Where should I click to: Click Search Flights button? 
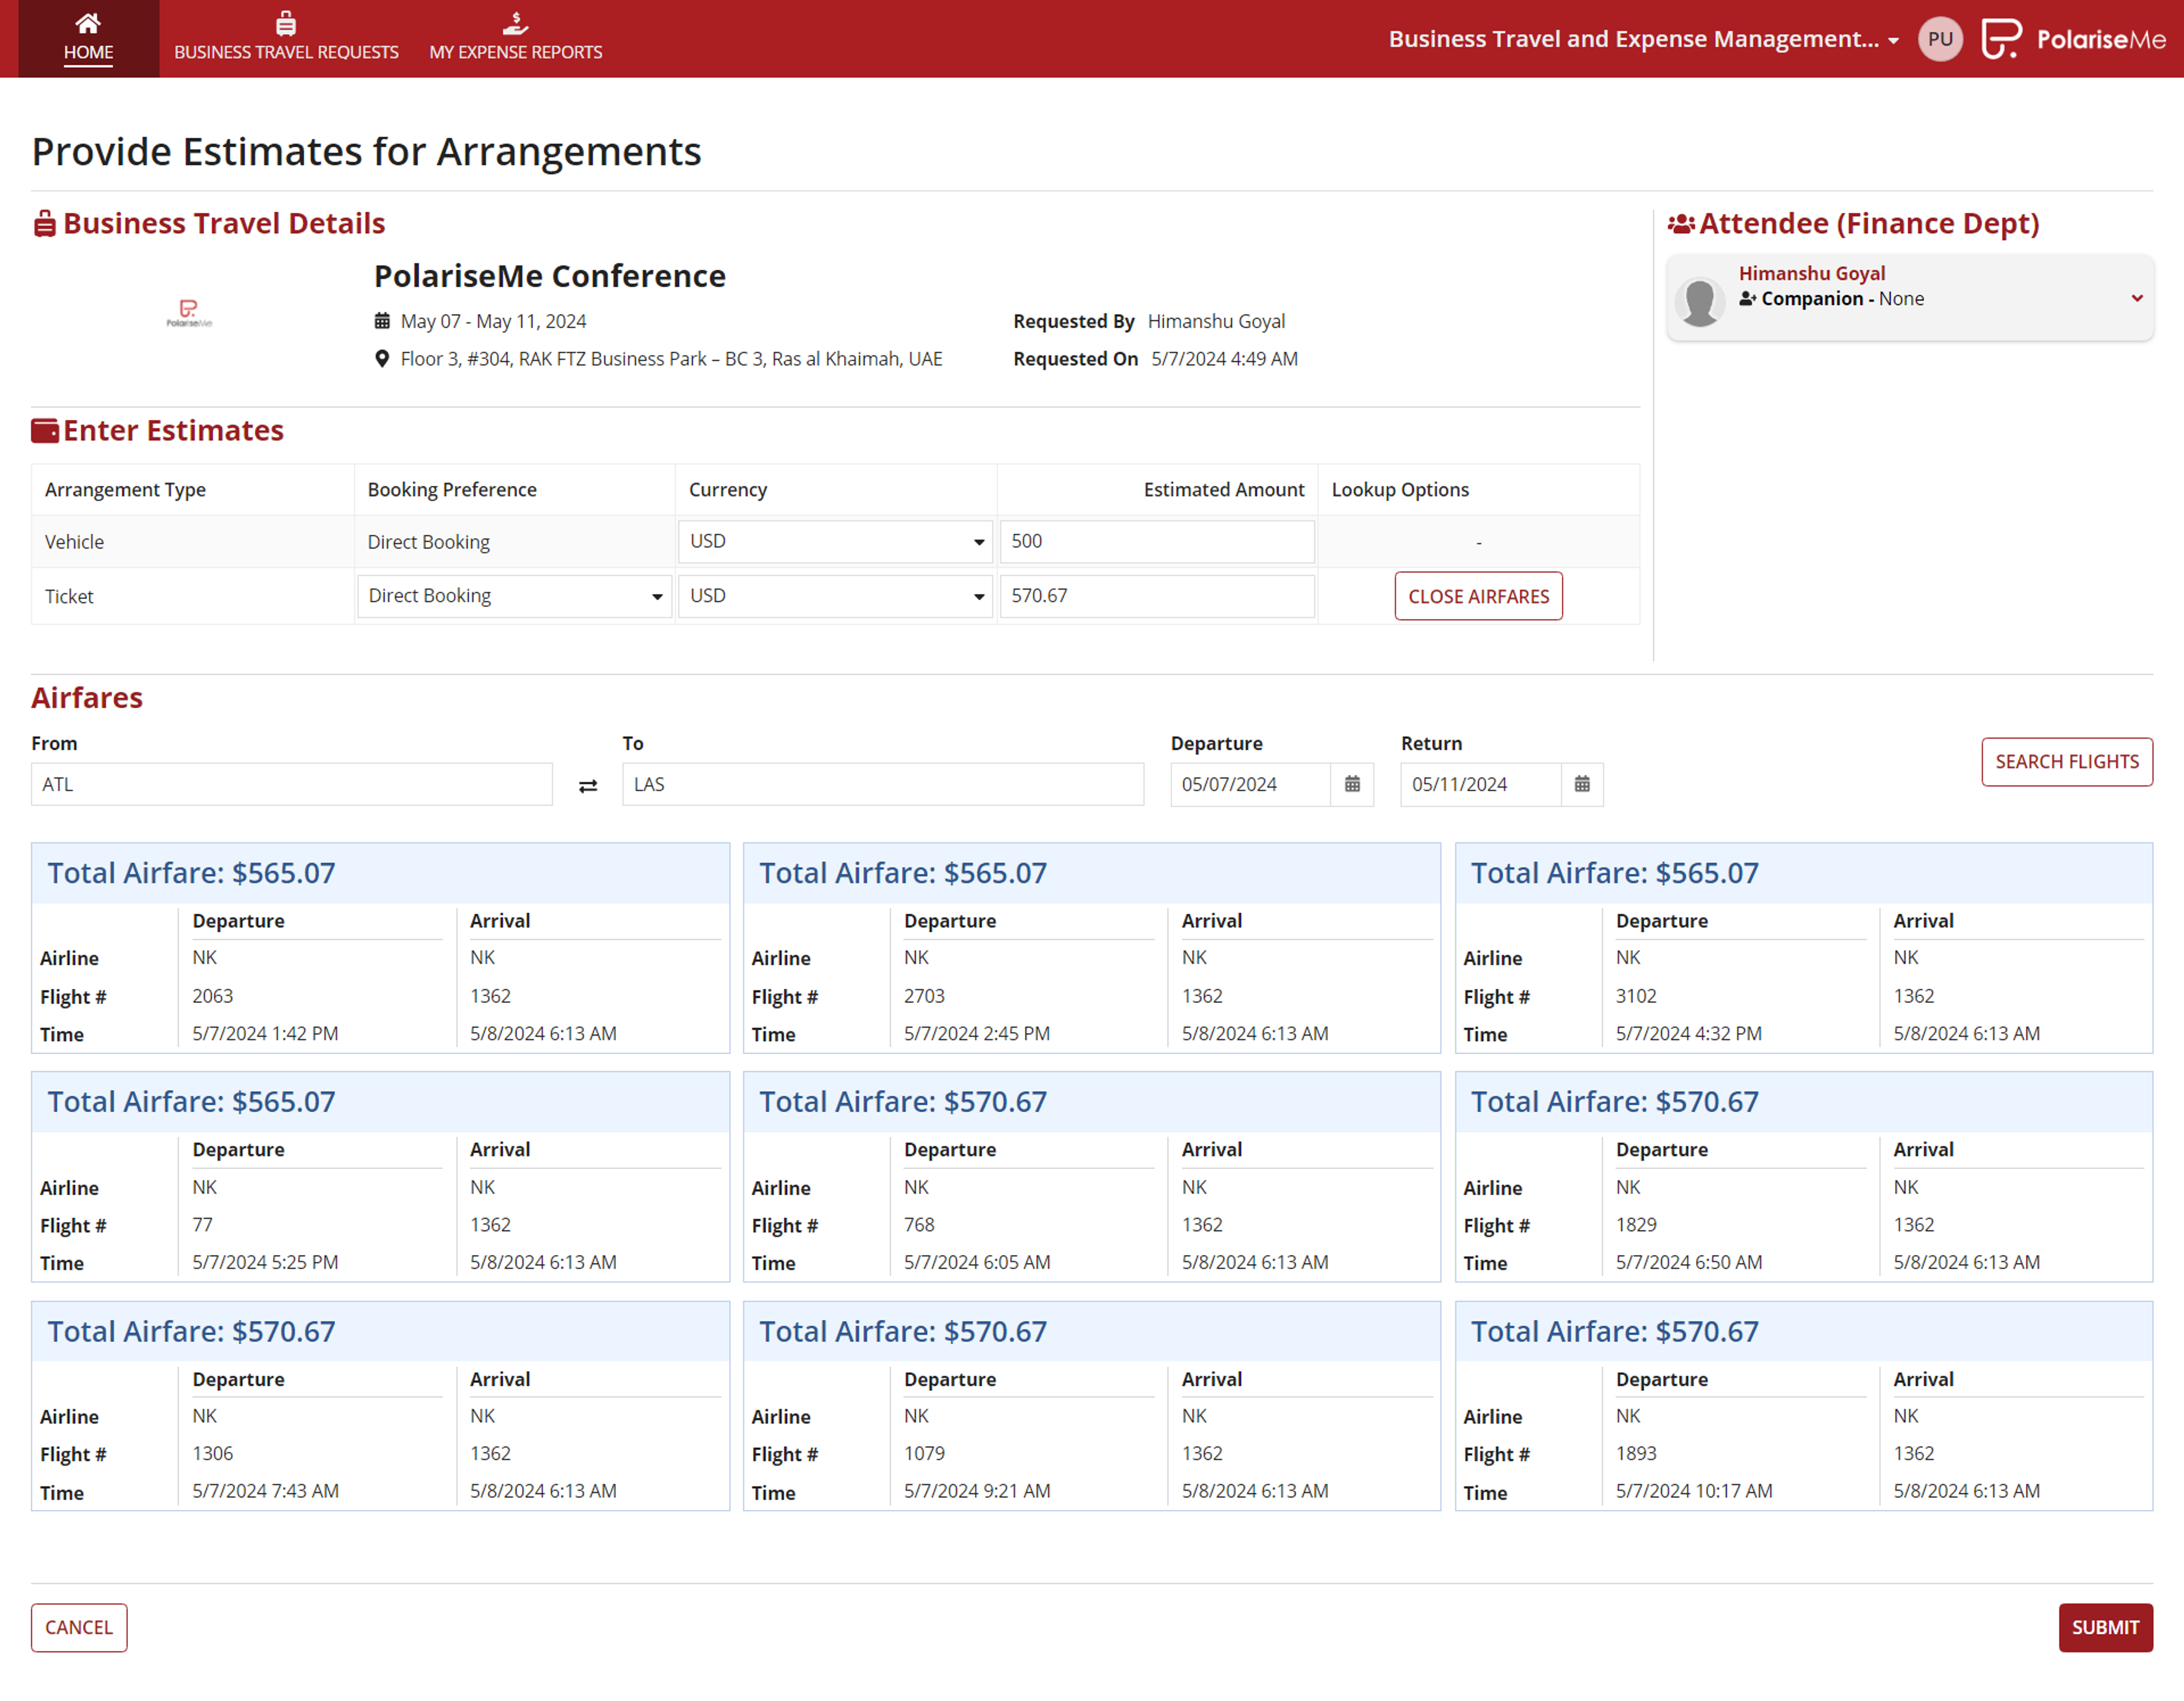point(2066,762)
